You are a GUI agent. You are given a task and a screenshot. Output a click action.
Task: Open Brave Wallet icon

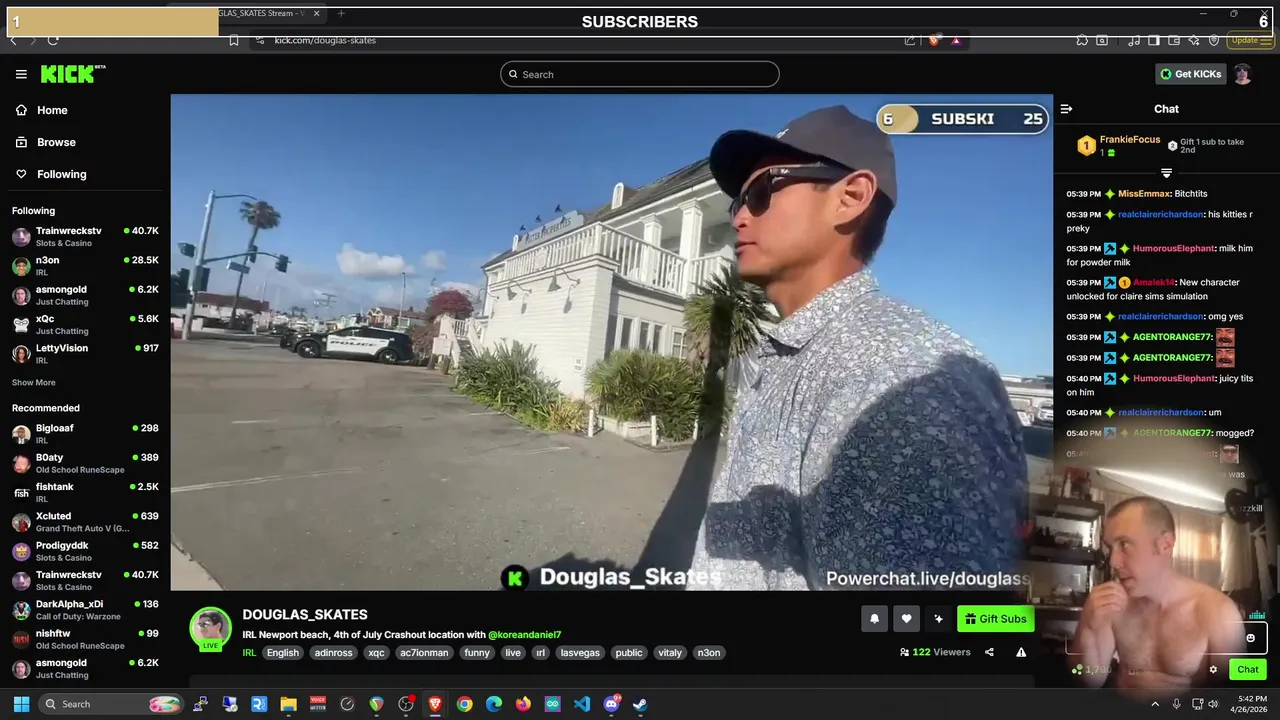pos(1174,40)
